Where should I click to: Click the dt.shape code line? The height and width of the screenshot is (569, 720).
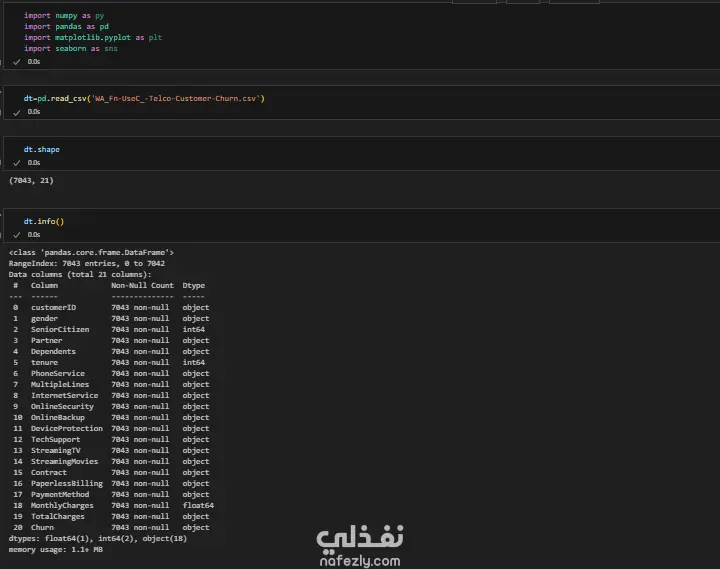[42, 150]
